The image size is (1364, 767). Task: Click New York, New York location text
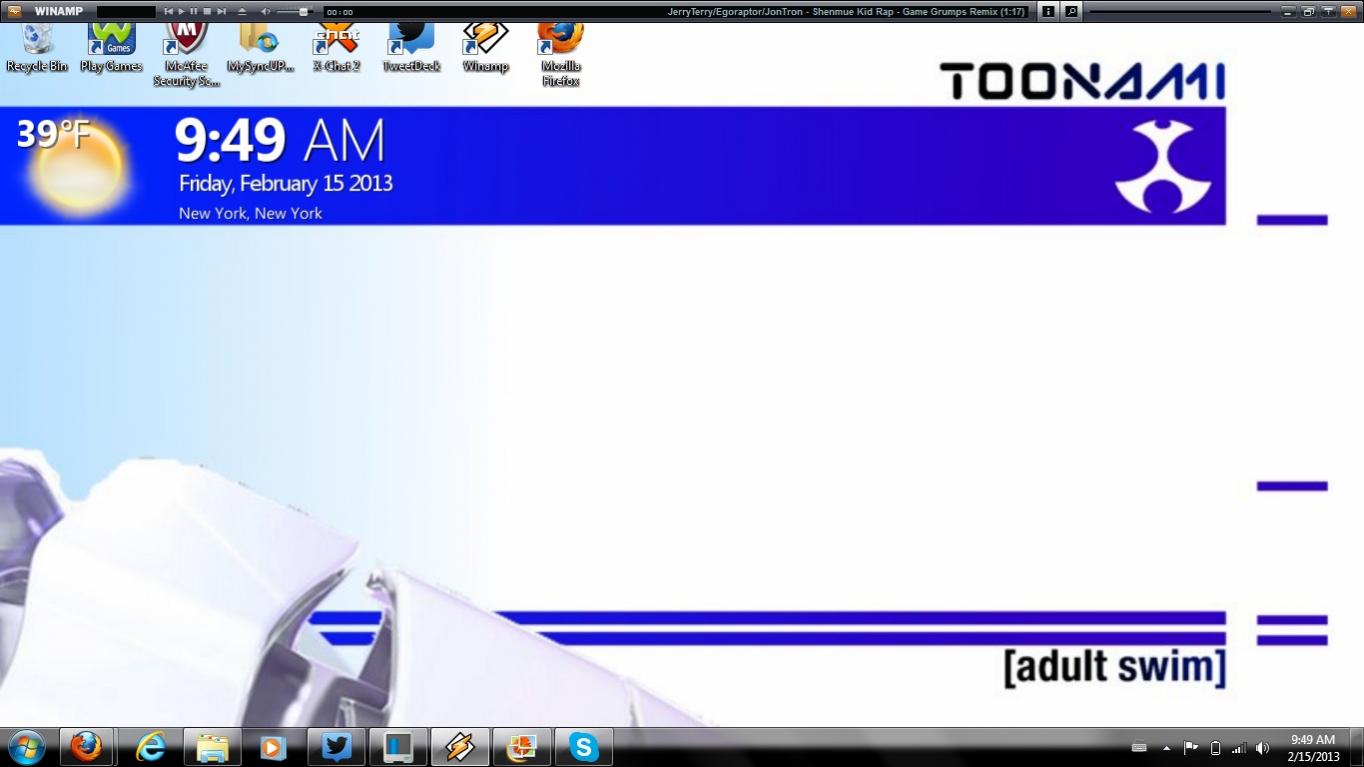coord(250,213)
